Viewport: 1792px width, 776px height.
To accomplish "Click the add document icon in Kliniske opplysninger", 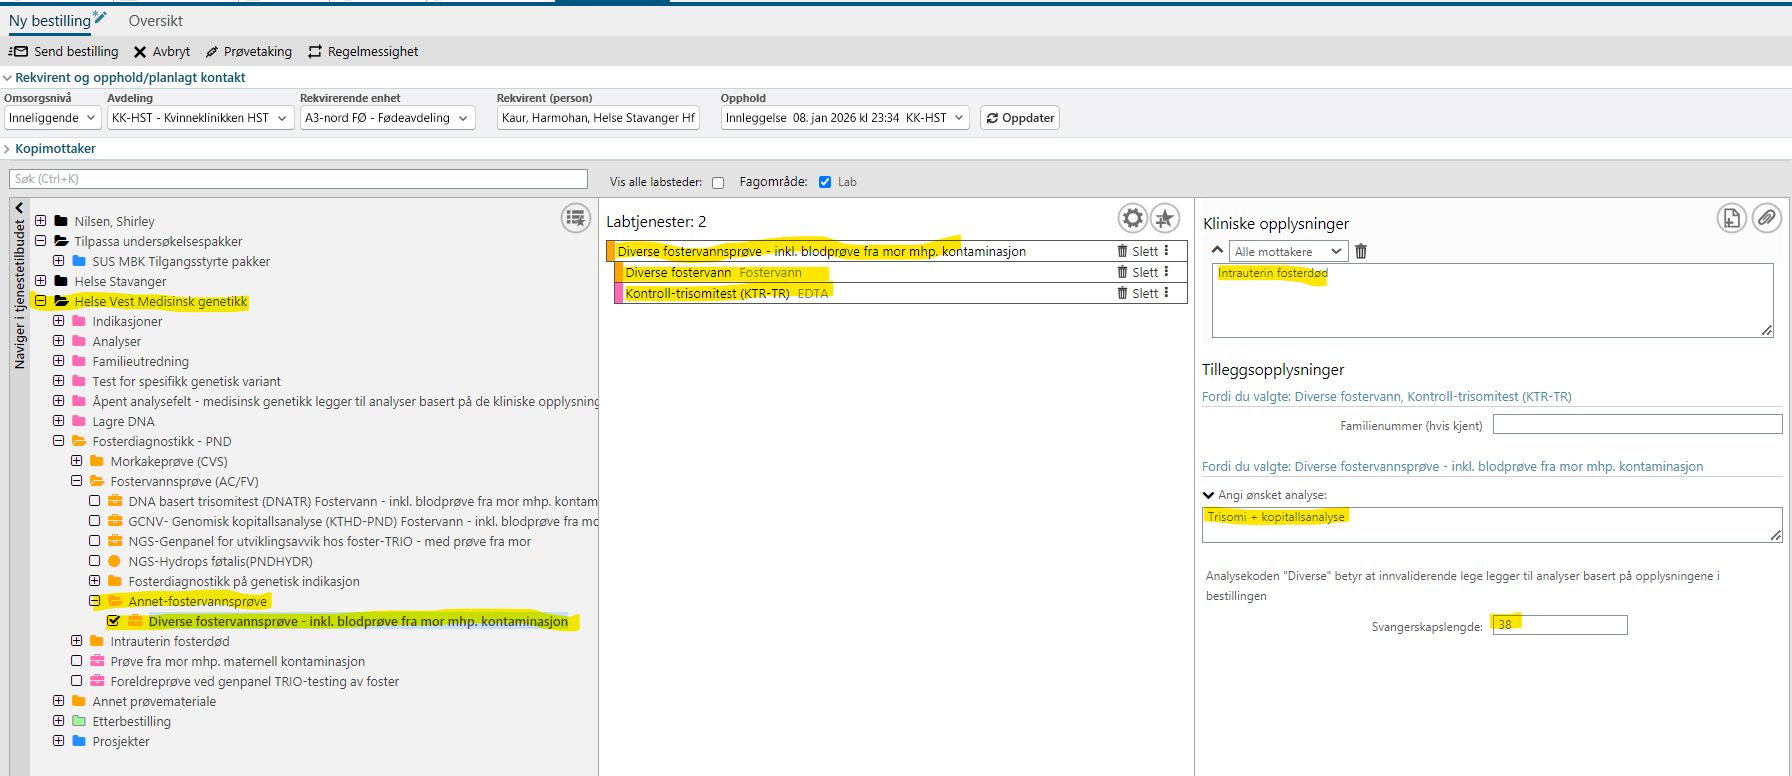I will click(1731, 218).
